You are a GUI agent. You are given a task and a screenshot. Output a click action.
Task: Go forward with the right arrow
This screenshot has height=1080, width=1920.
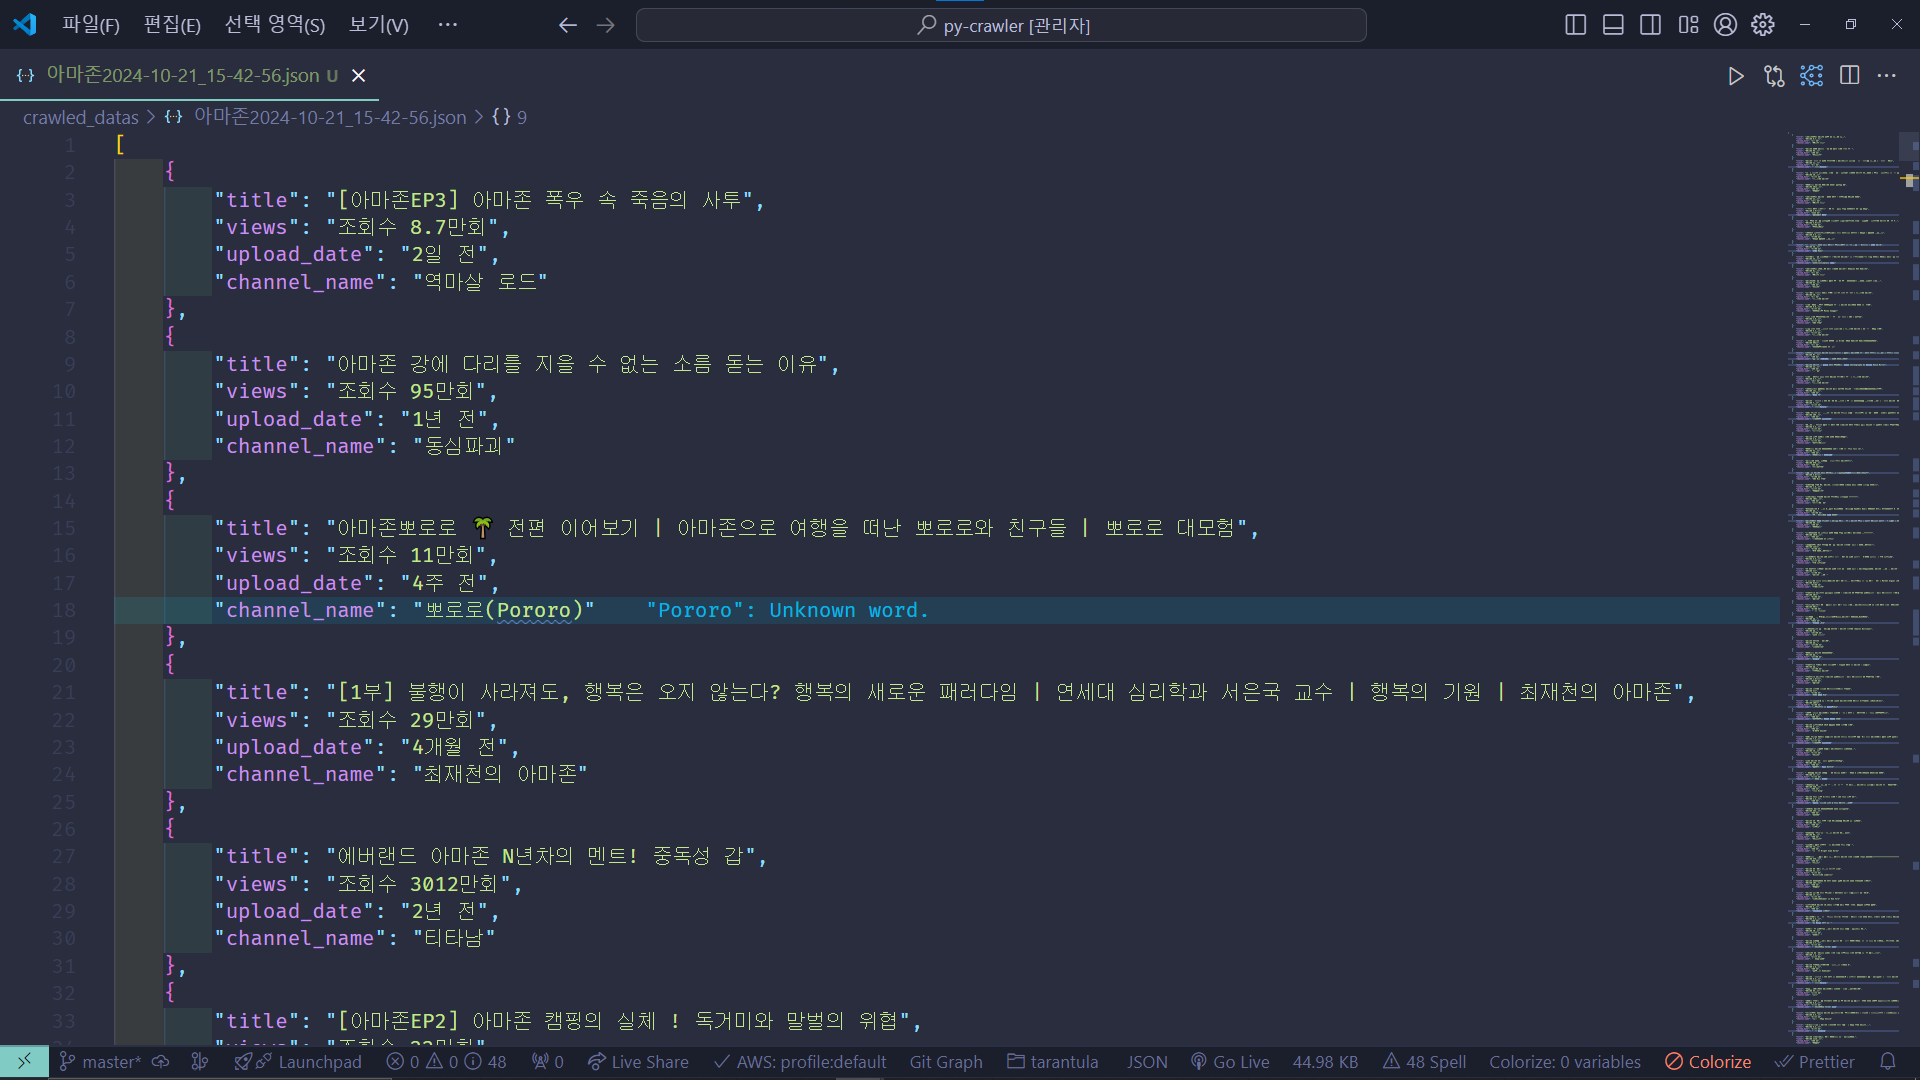tap(605, 25)
